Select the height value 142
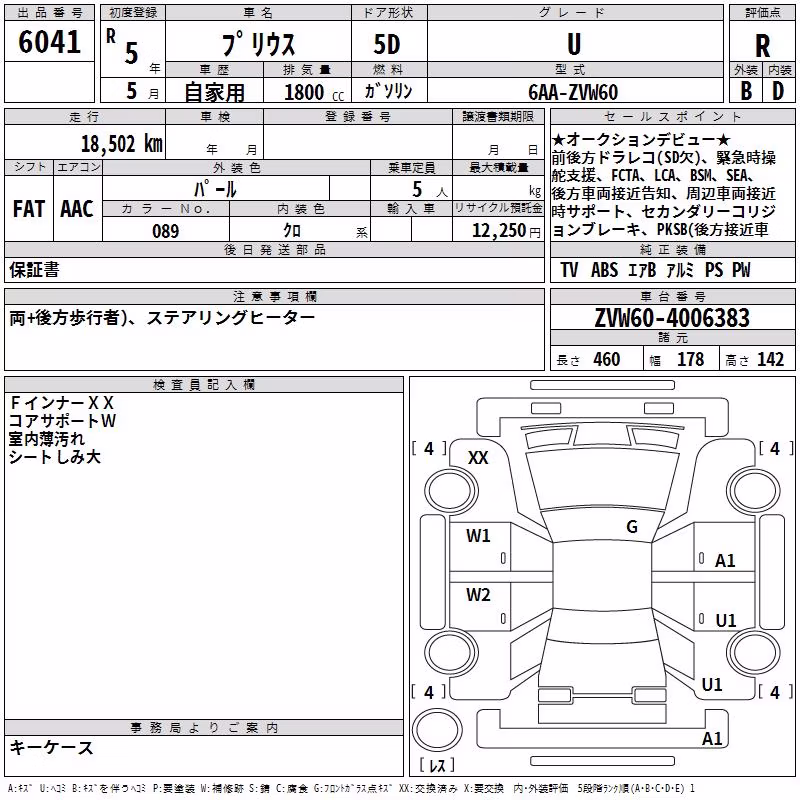 pyautogui.click(x=770, y=359)
